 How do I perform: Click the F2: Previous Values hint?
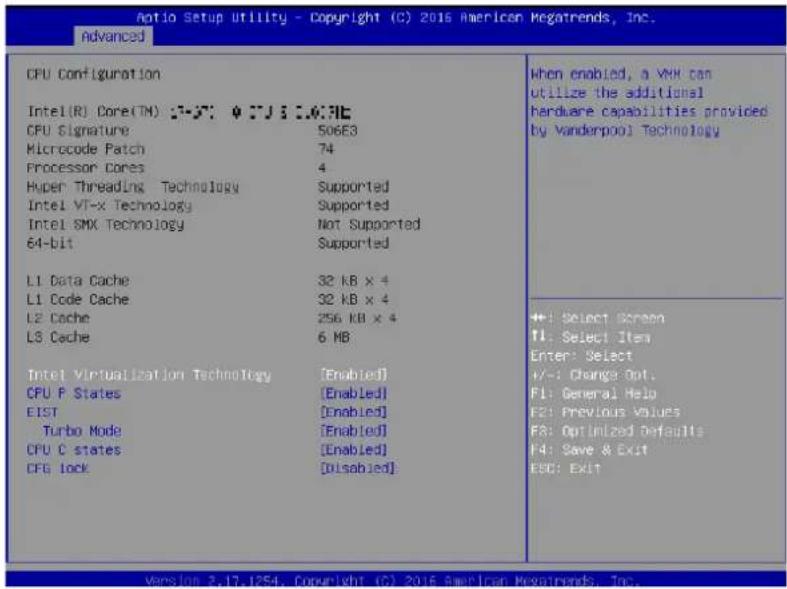click(605, 412)
